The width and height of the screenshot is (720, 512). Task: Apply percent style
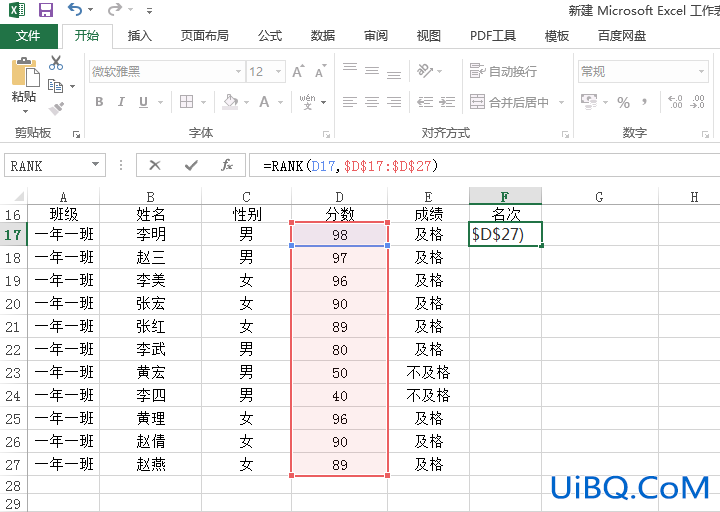623,102
